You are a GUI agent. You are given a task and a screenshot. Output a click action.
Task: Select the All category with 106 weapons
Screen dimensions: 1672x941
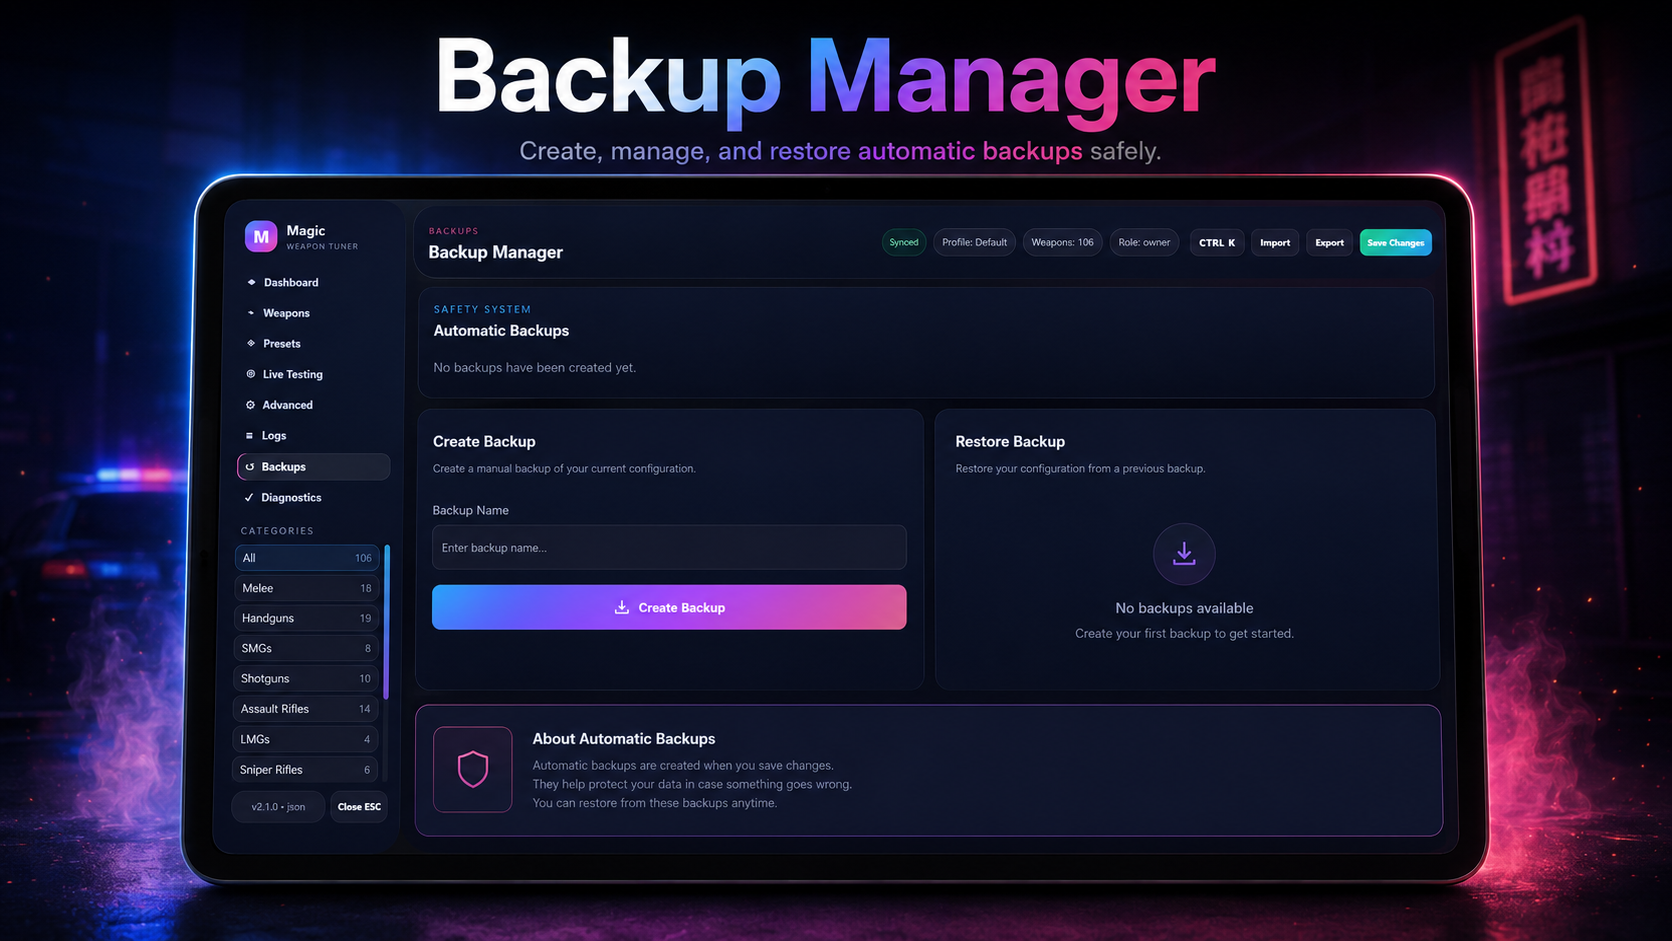tap(307, 558)
